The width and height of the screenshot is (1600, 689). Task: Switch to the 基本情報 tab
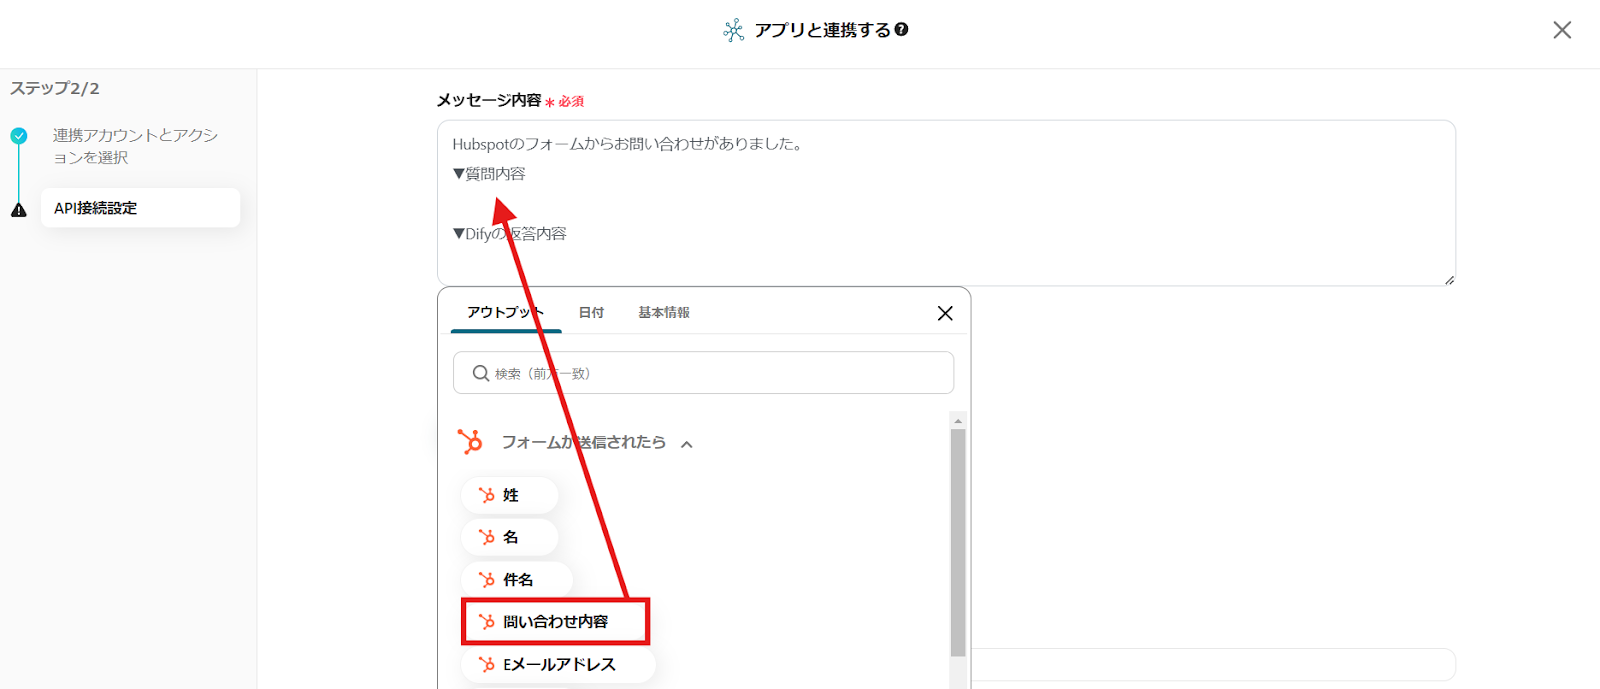pos(664,313)
